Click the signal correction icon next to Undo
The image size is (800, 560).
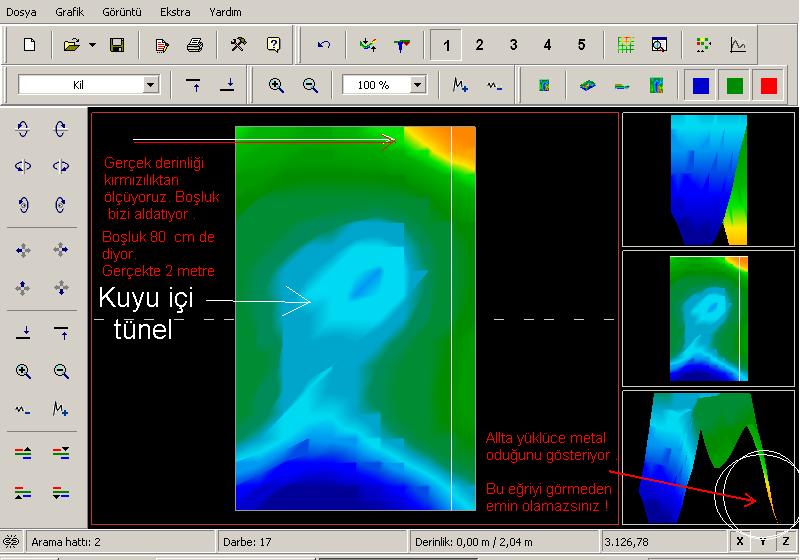[x=368, y=45]
